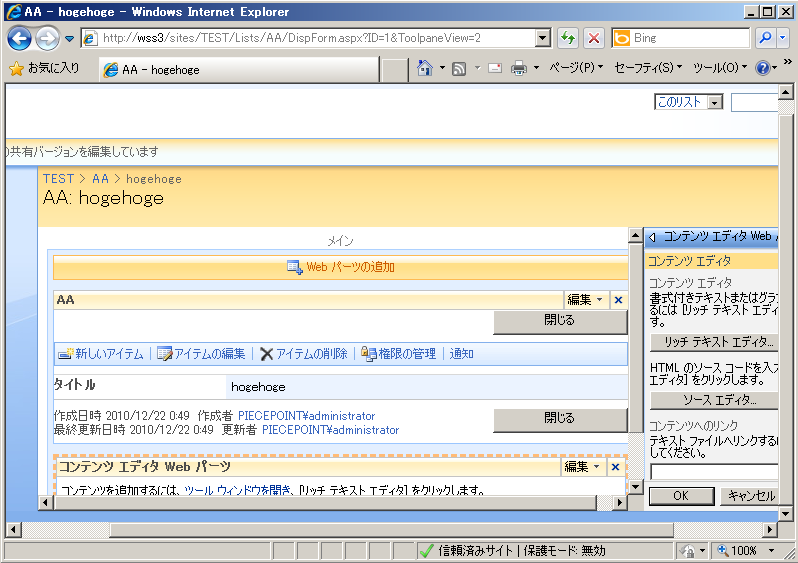This screenshot has height=563, width=798.
Task: Click Web パーツの追加 link
Action: pyautogui.click(x=350, y=267)
